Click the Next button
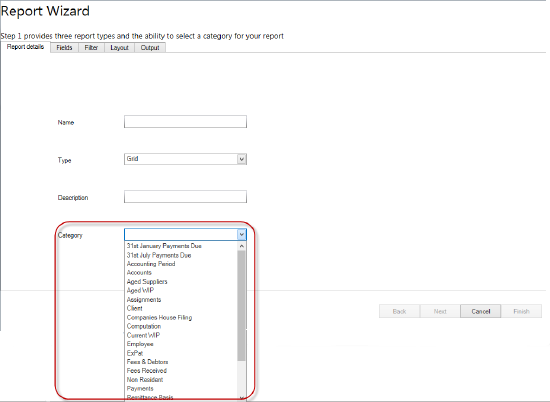The image size is (550, 402). (x=440, y=311)
